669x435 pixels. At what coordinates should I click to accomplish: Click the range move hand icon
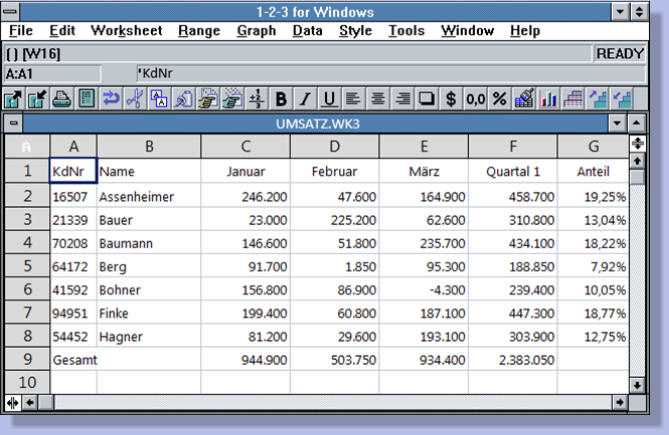coord(232,99)
